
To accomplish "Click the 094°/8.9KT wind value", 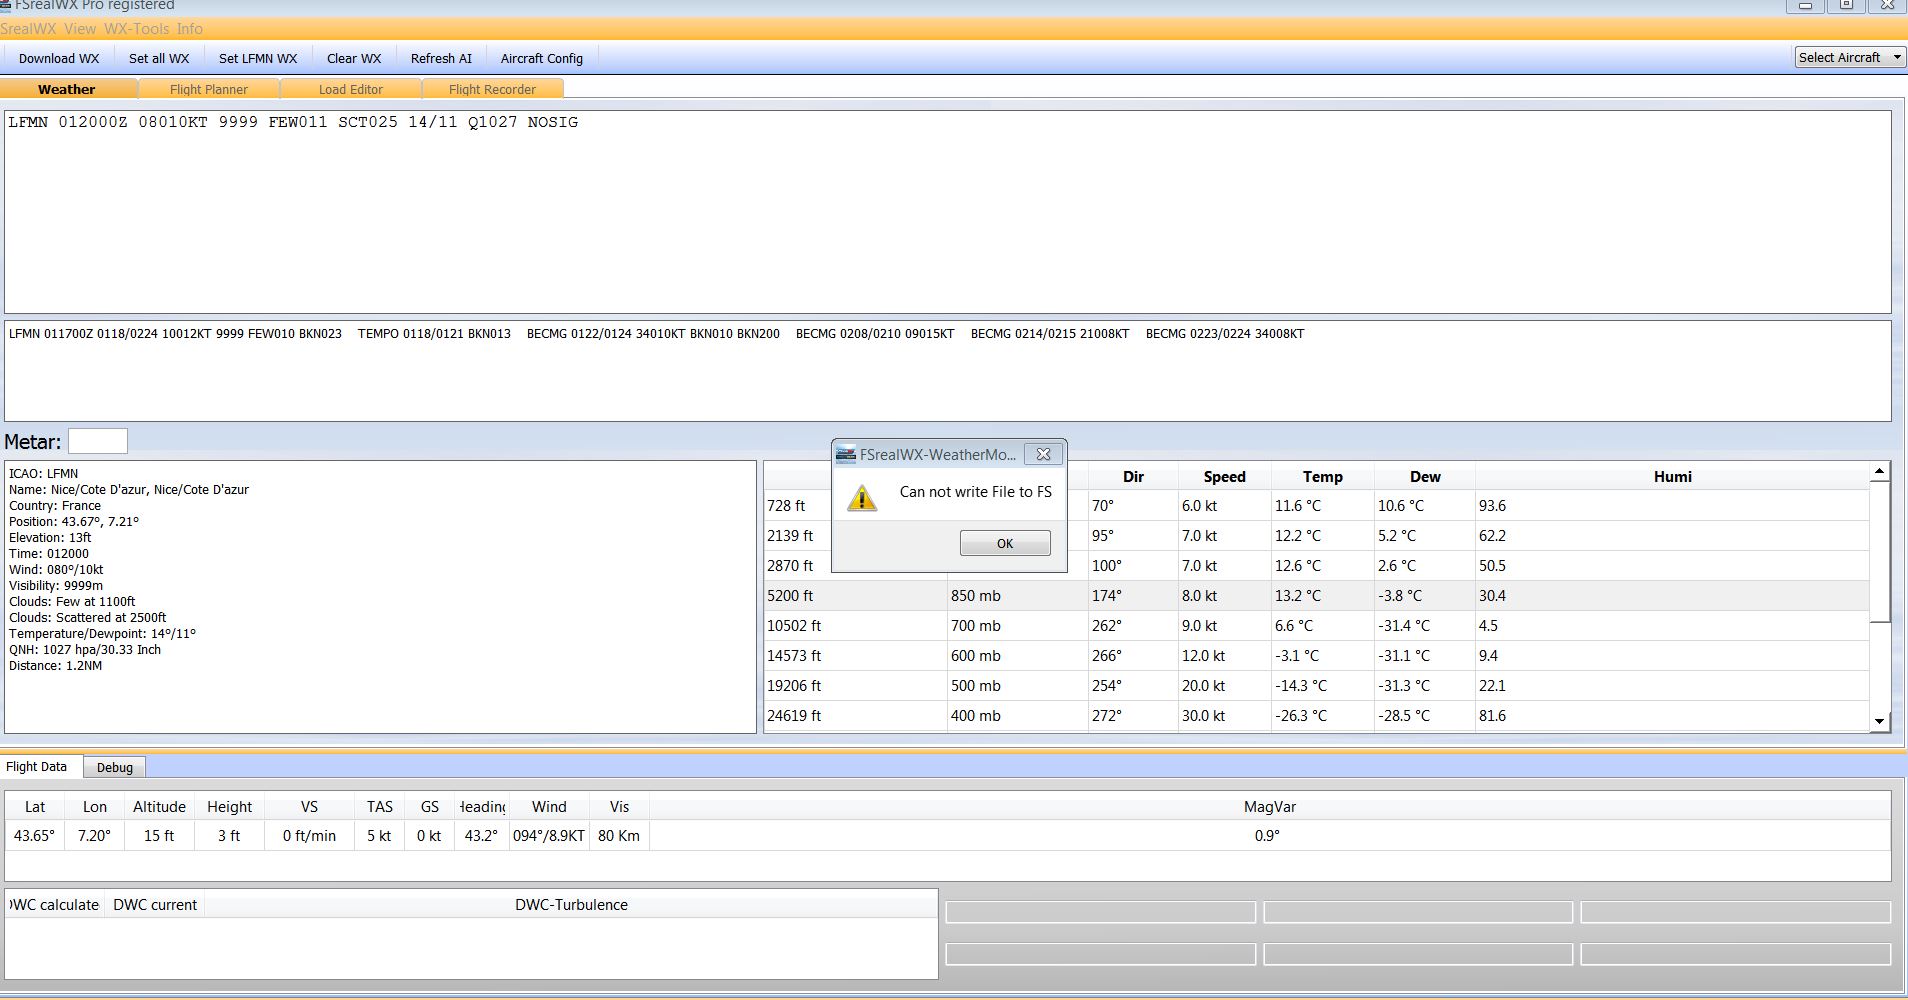I will click(x=548, y=836).
